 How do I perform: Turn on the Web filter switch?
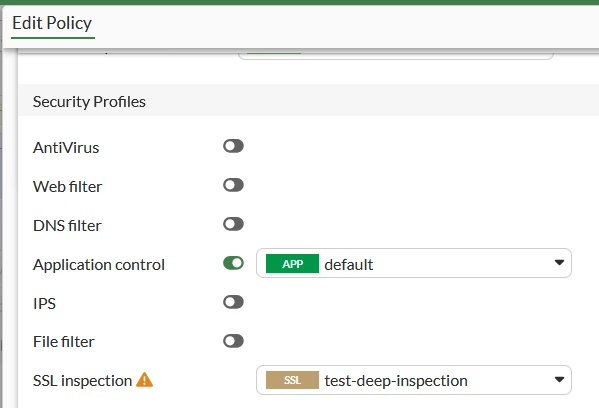coord(233,185)
